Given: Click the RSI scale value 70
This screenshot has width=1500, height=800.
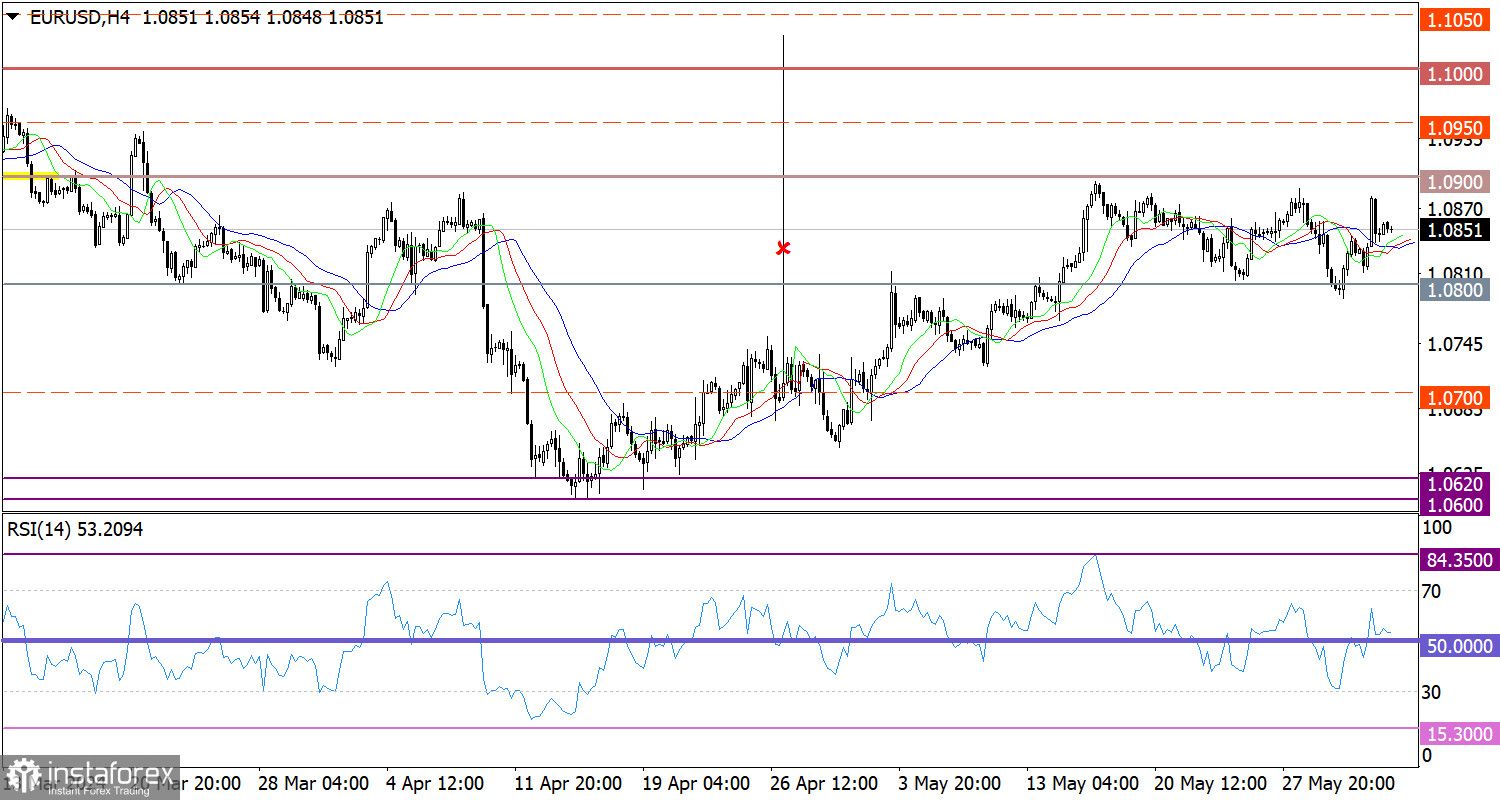Looking at the screenshot, I should pyautogui.click(x=1431, y=591).
